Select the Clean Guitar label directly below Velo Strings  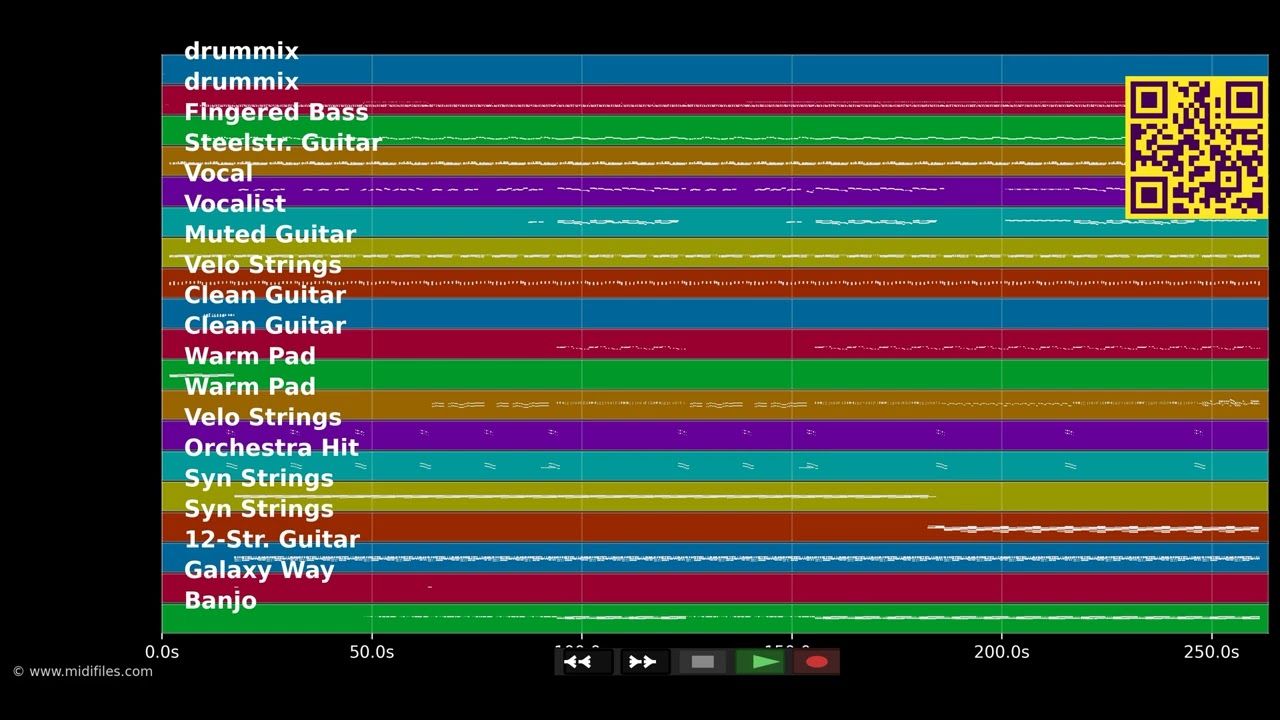point(265,295)
